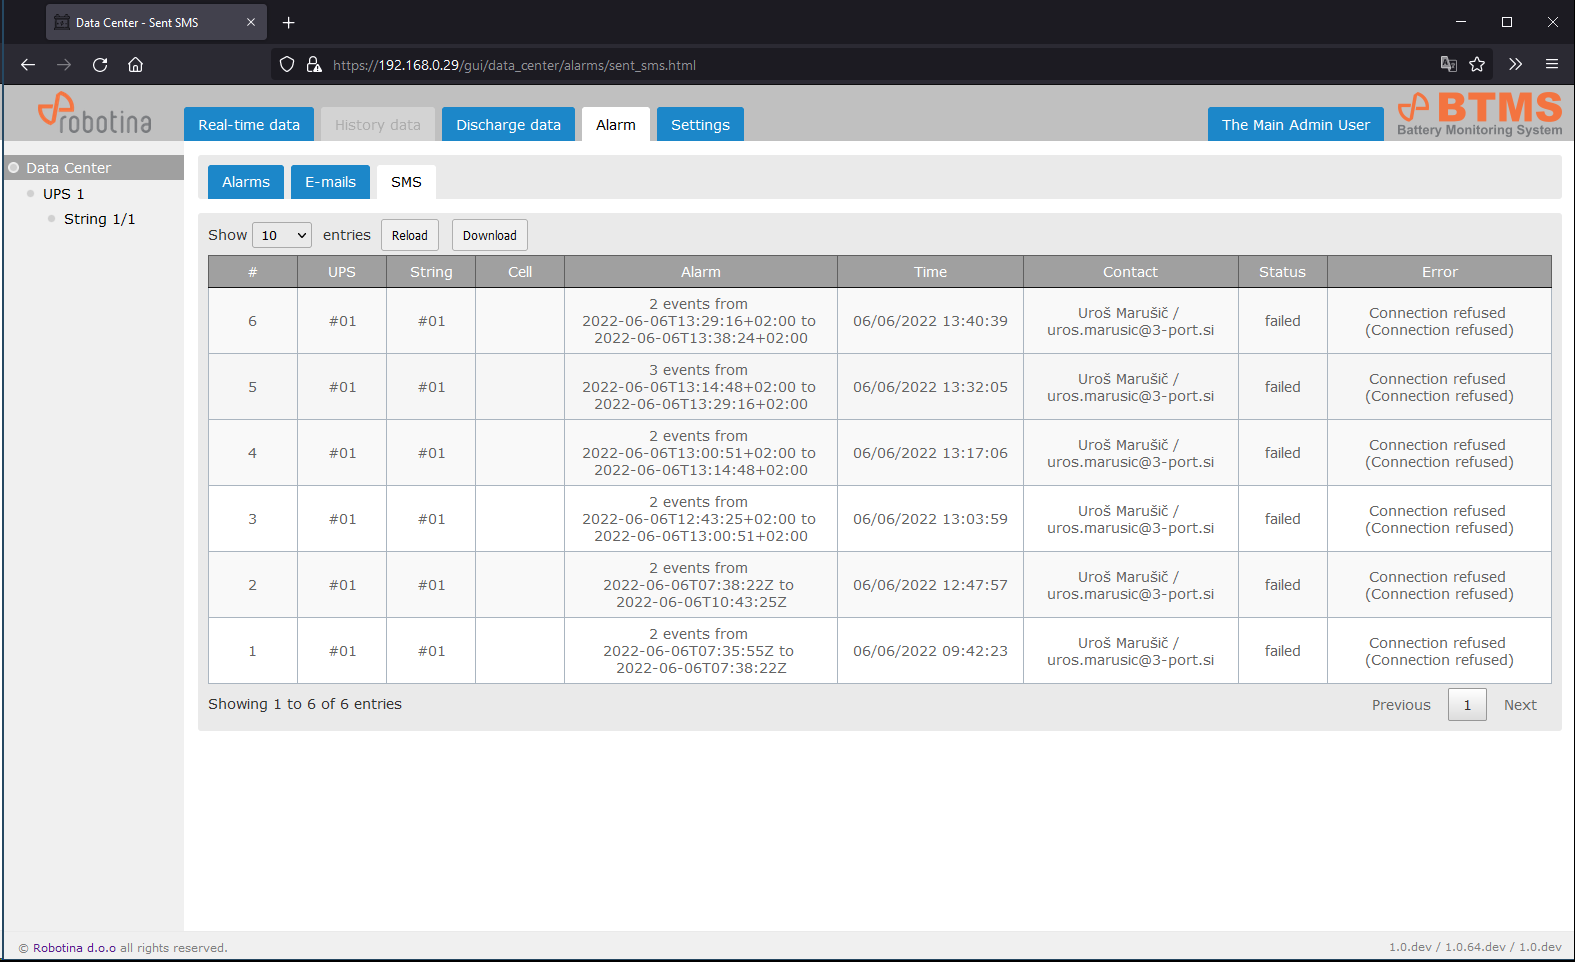Go to the Next page of entries
Viewport: 1575px width, 962px height.
tap(1520, 705)
